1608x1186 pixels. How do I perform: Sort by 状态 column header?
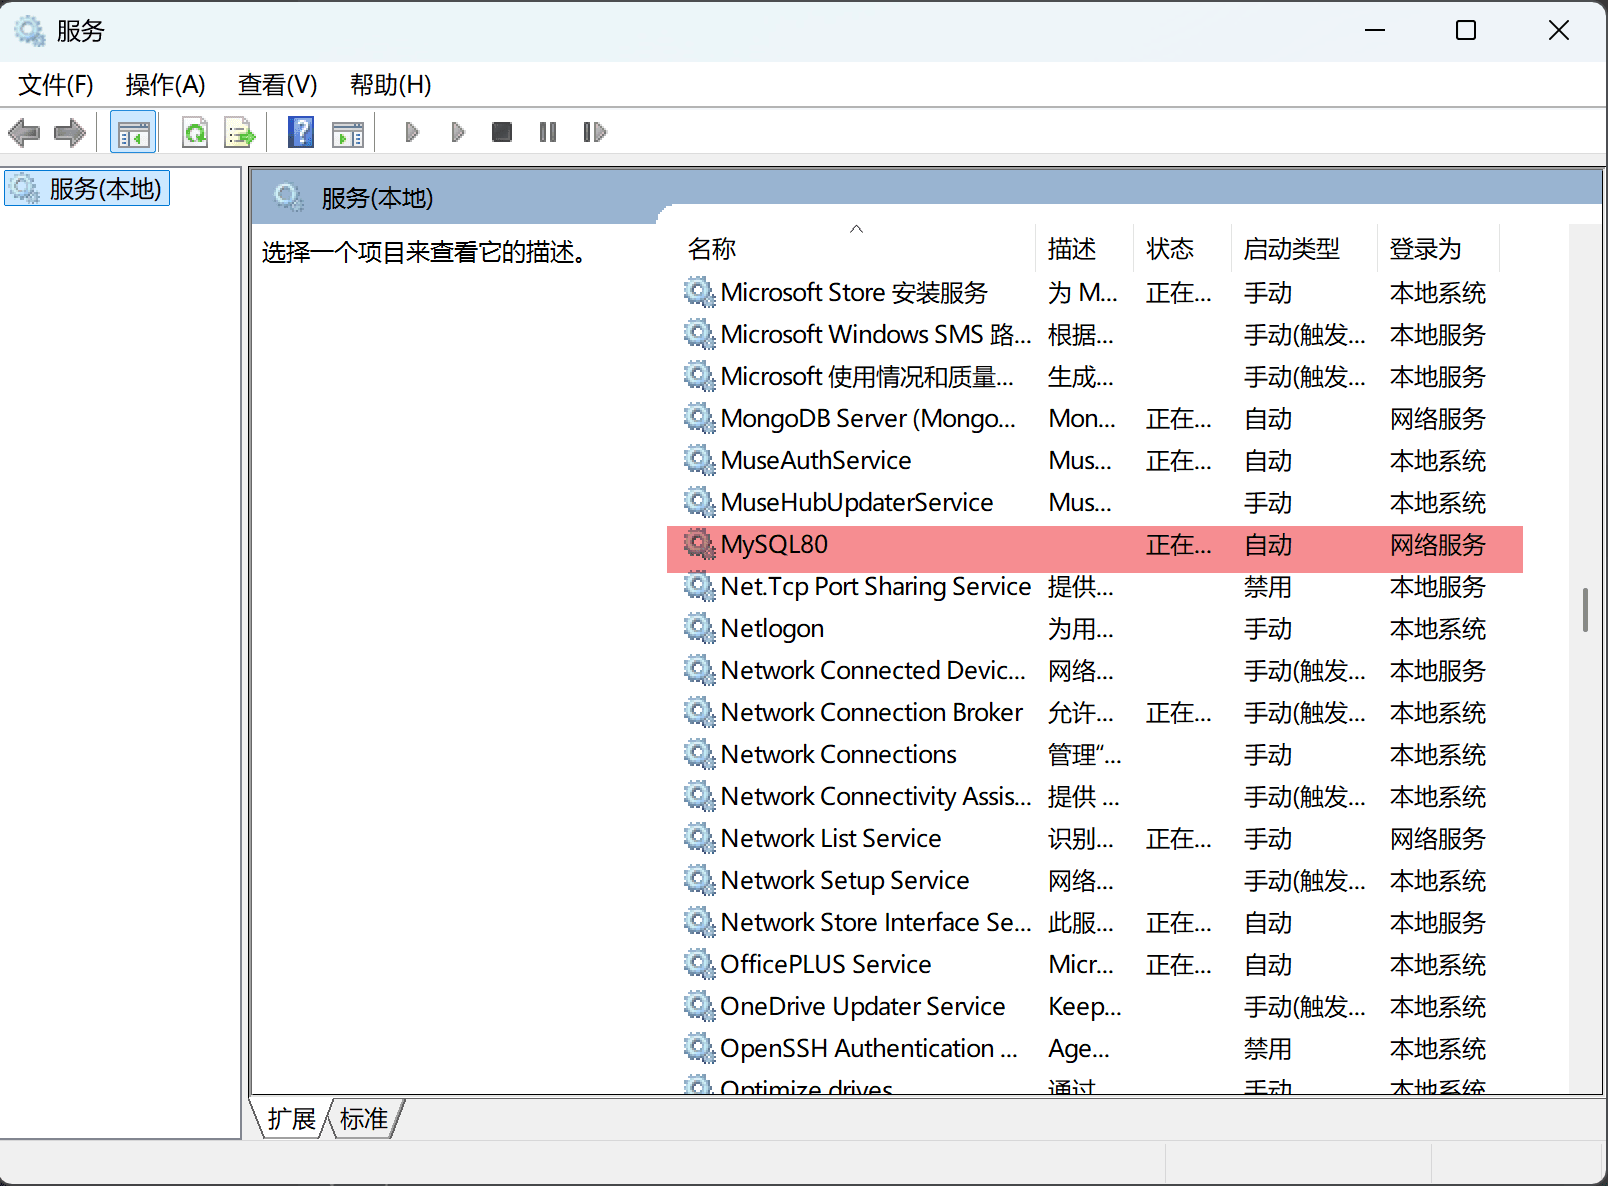tap(1170, 249)
